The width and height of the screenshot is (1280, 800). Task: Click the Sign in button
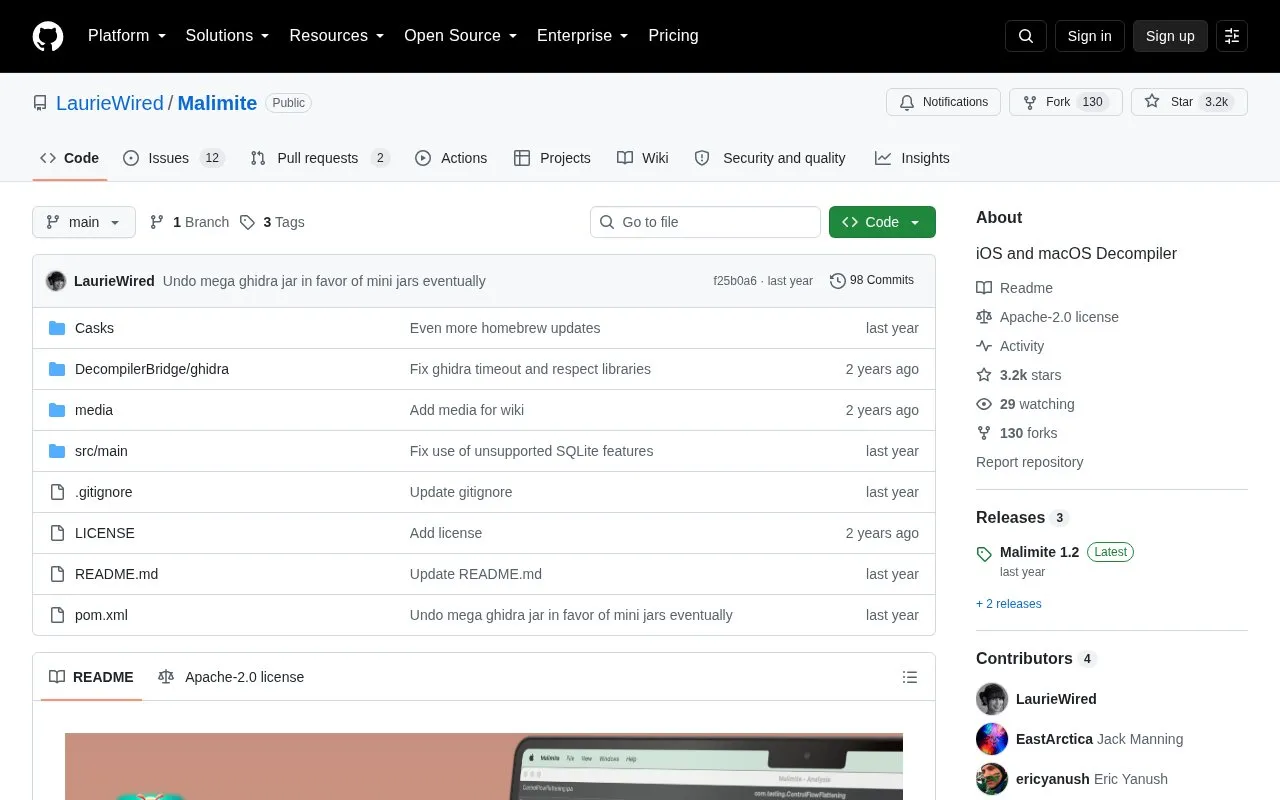pos(1090,36)
